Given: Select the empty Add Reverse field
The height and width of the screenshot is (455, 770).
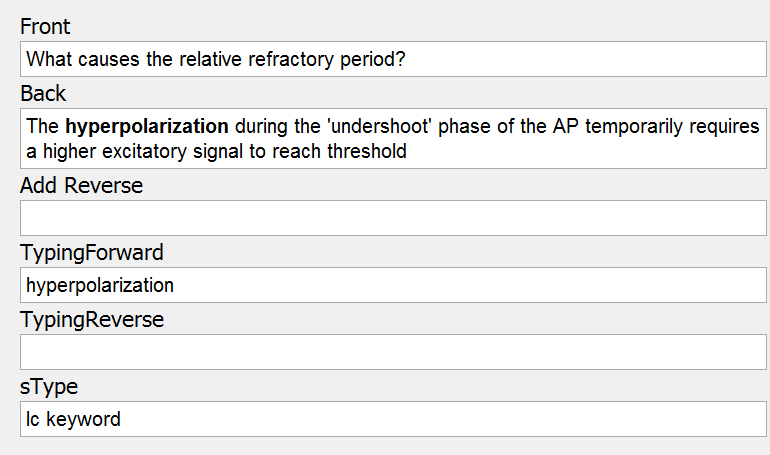Looking at the screenshot, I should [393, 218].
